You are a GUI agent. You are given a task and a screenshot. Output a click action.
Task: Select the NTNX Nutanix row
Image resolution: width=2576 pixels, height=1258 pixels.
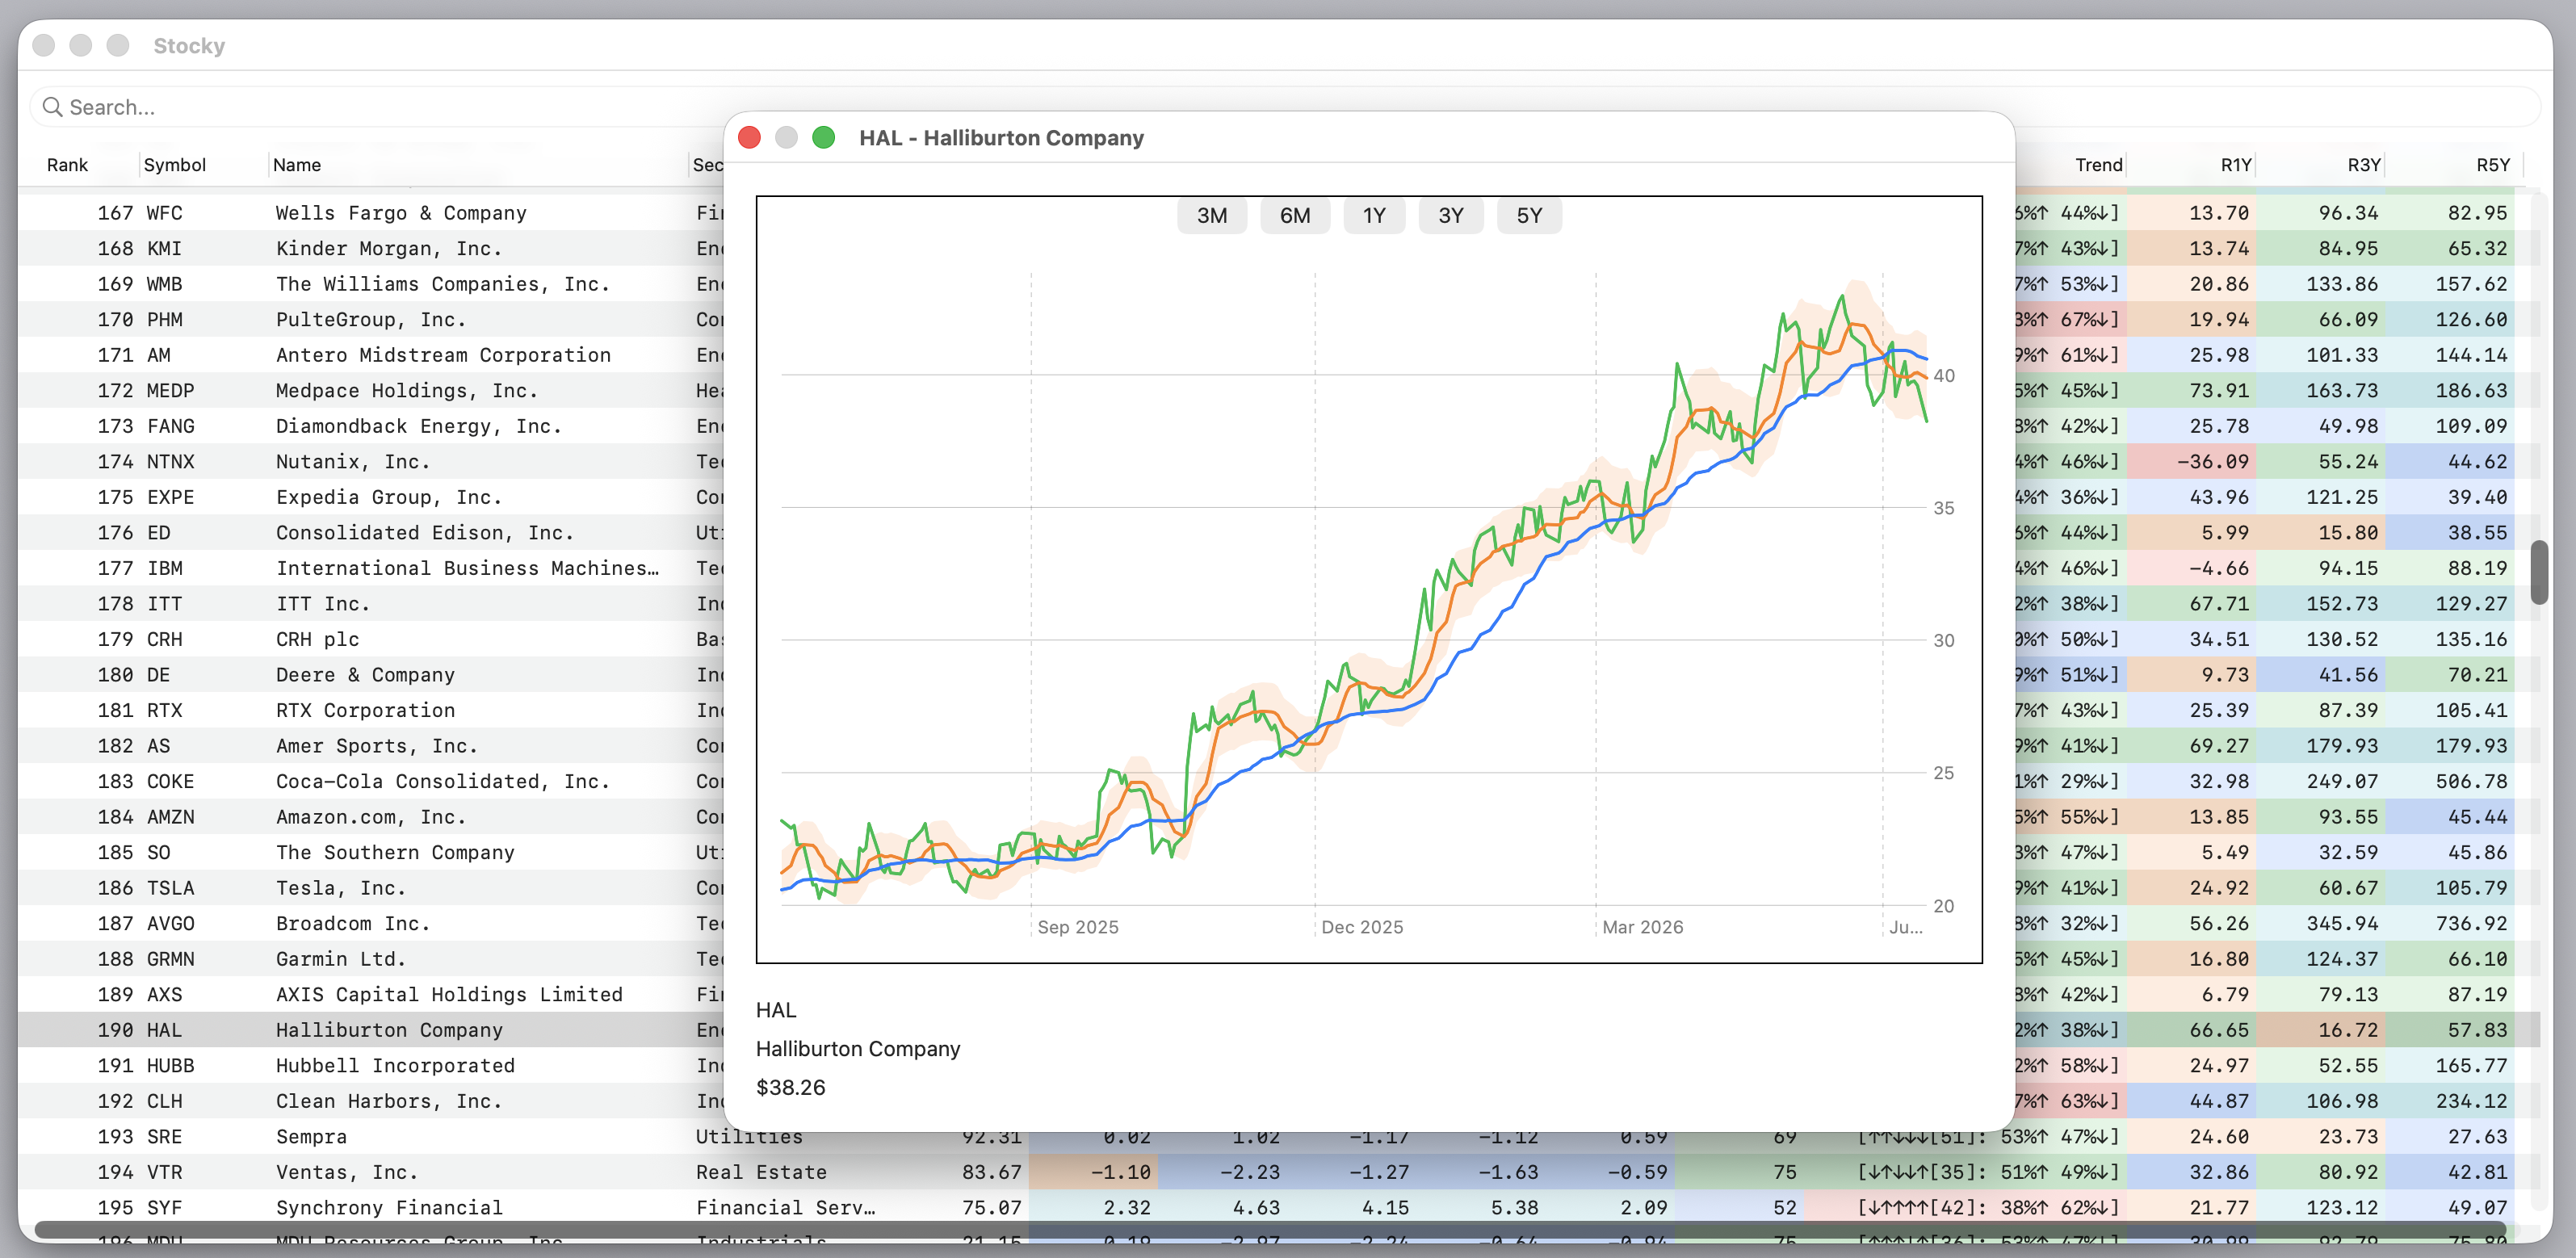coord(1280,461)
